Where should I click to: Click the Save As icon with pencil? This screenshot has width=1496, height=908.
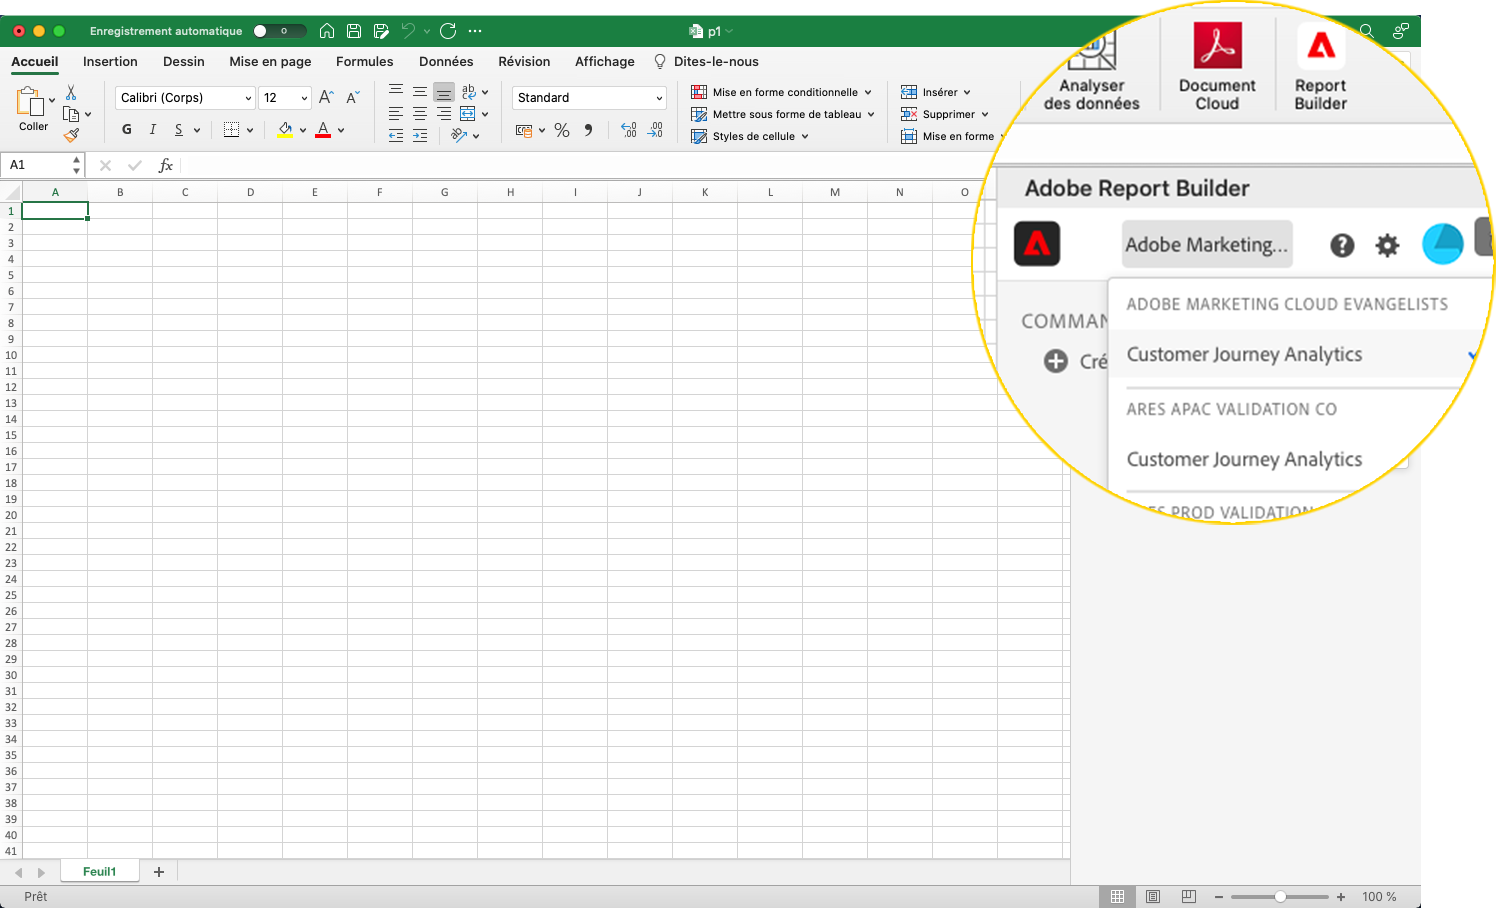coord(381,31)
